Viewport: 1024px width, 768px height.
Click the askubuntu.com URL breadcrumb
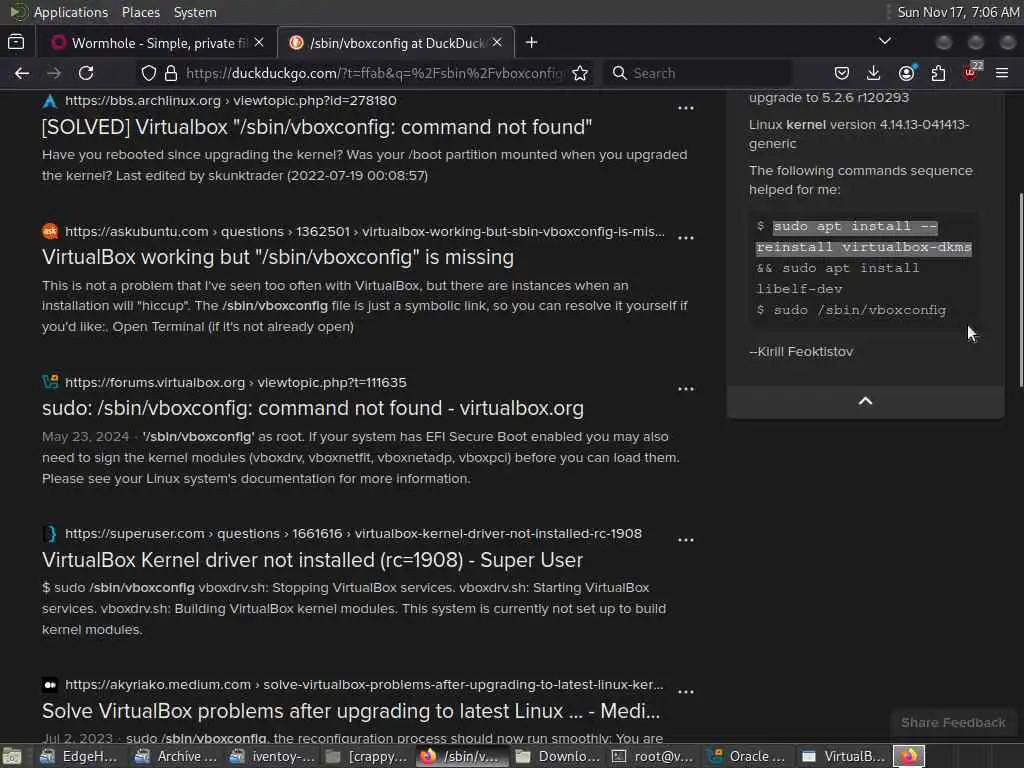click(x=364, y=232)
